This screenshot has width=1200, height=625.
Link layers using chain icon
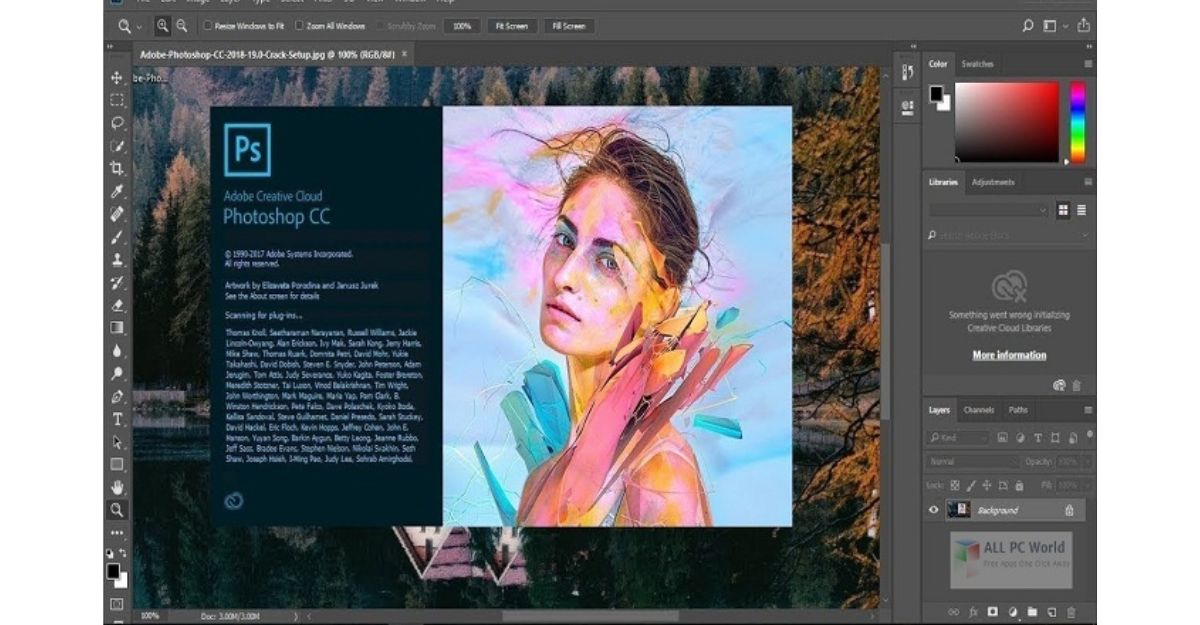[953, 611]
